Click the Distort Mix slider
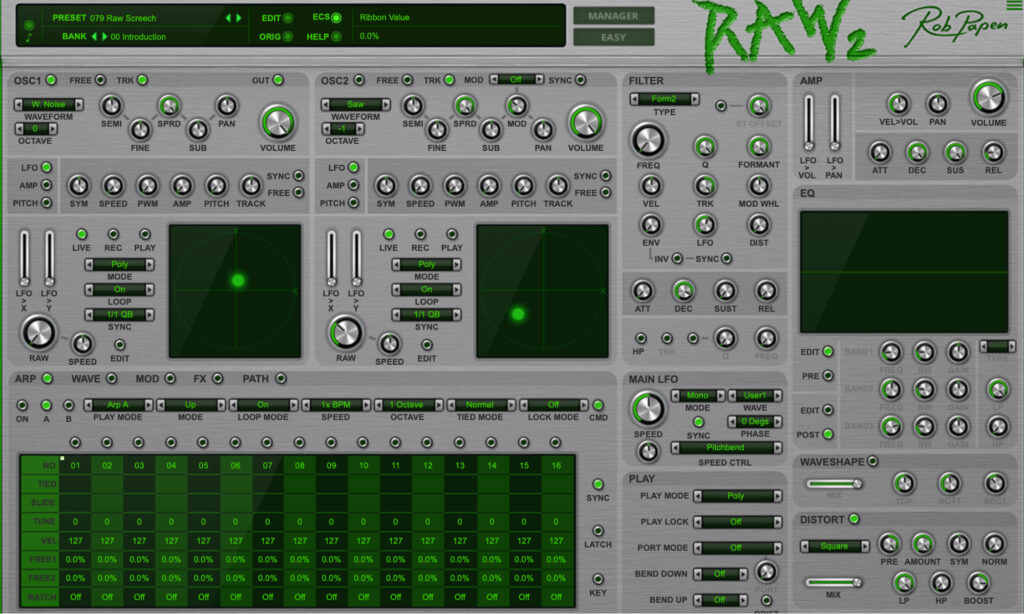The height and width of the screenshot is (614, 1024). click(833, 582)
